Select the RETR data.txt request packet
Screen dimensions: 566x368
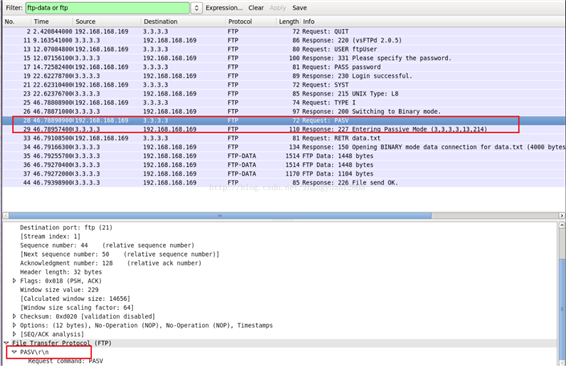click(x=284, y=138)
